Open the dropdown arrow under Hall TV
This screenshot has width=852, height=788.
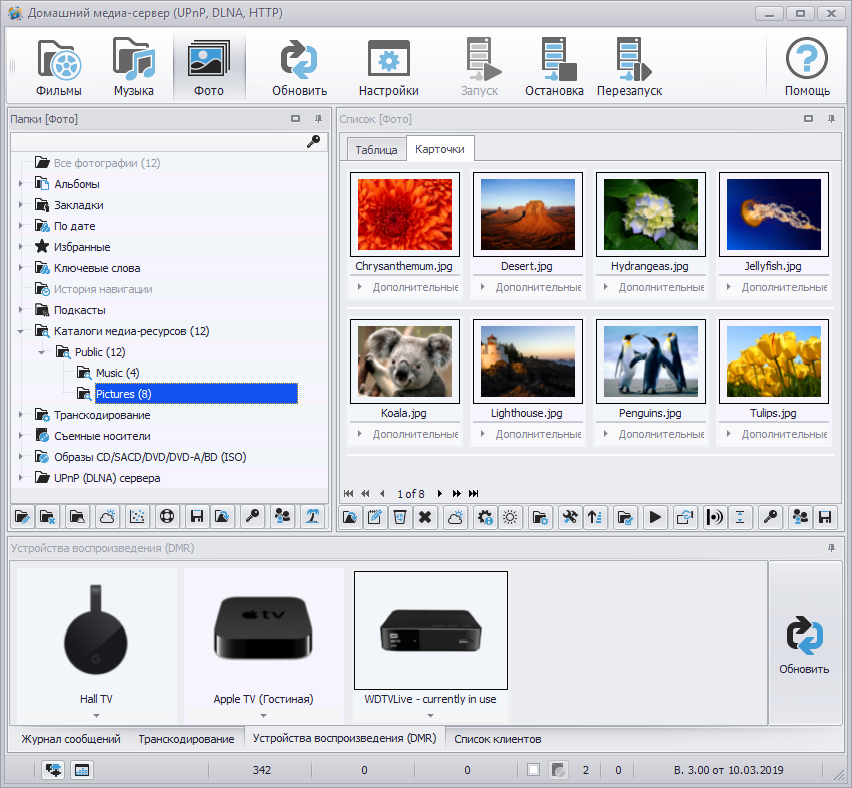click(x=96, y=716)
